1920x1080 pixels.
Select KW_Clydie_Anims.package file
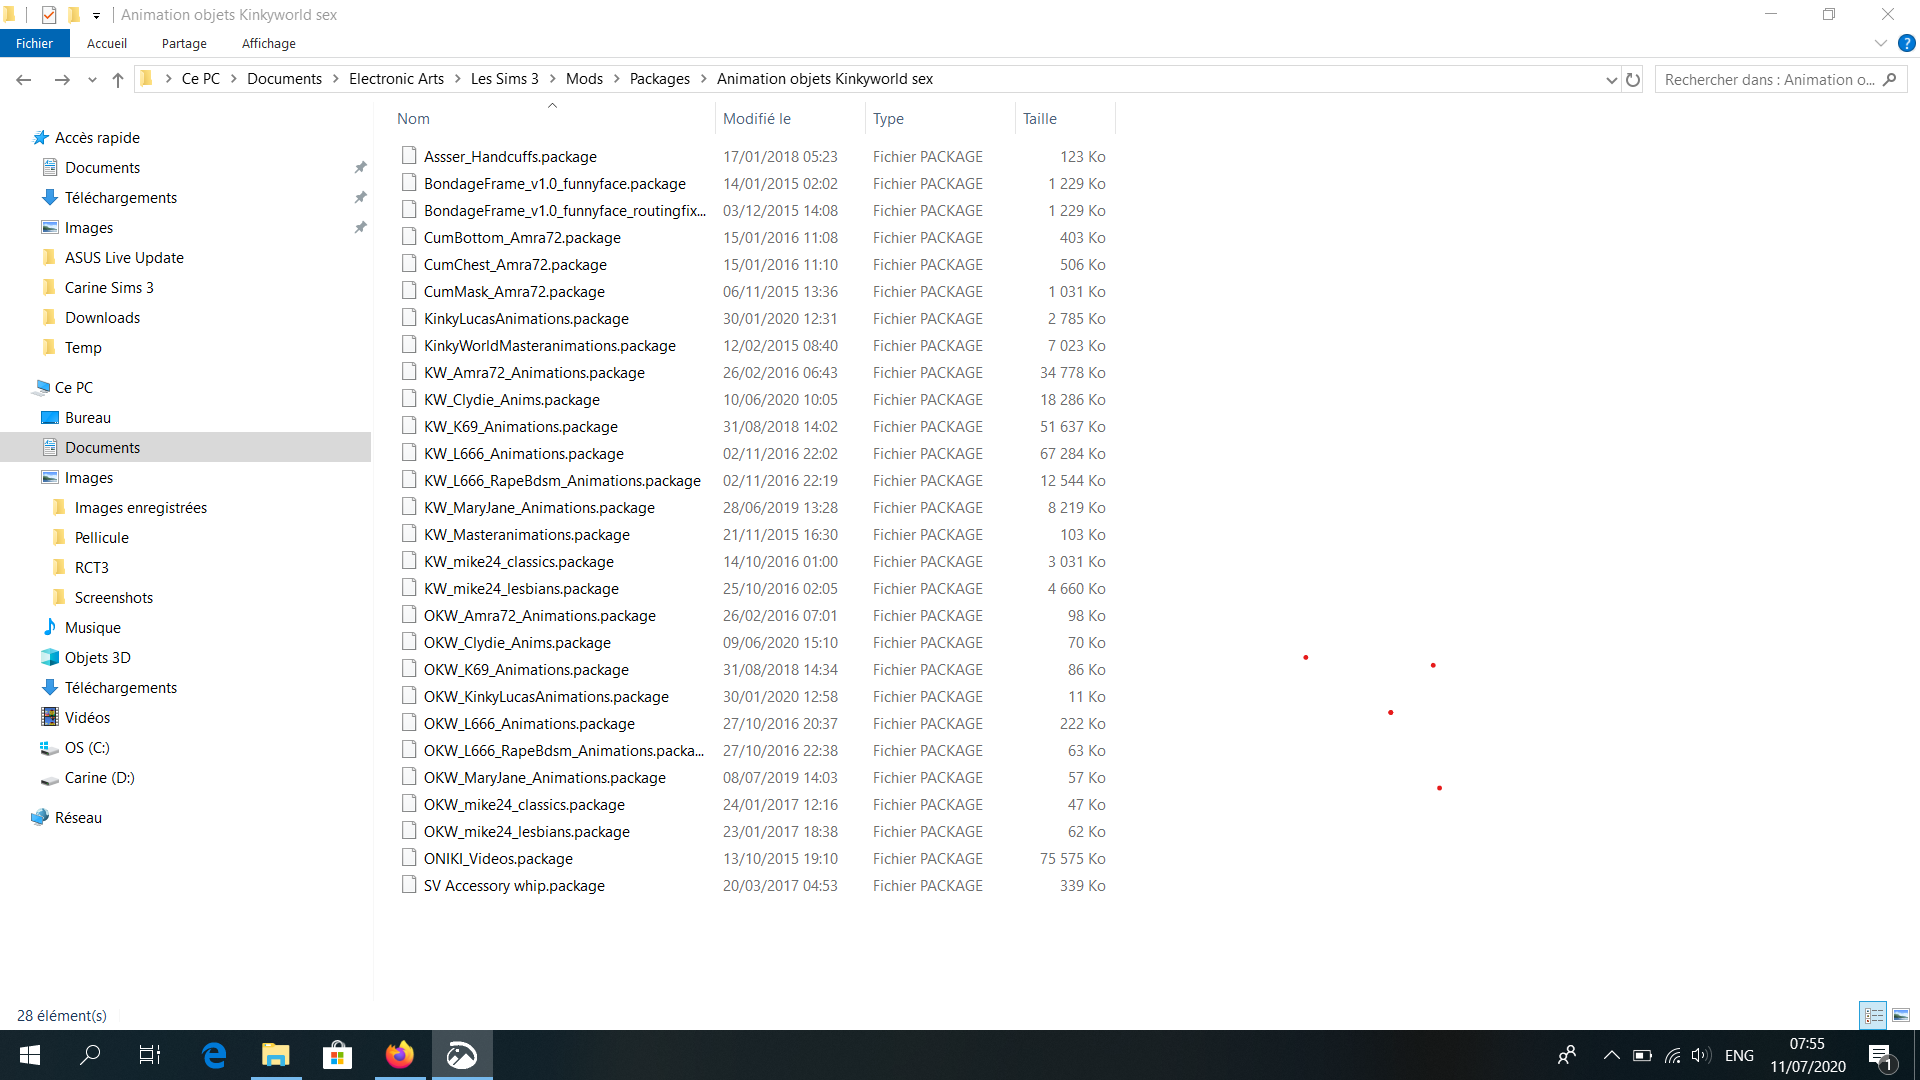click(512, 400)
